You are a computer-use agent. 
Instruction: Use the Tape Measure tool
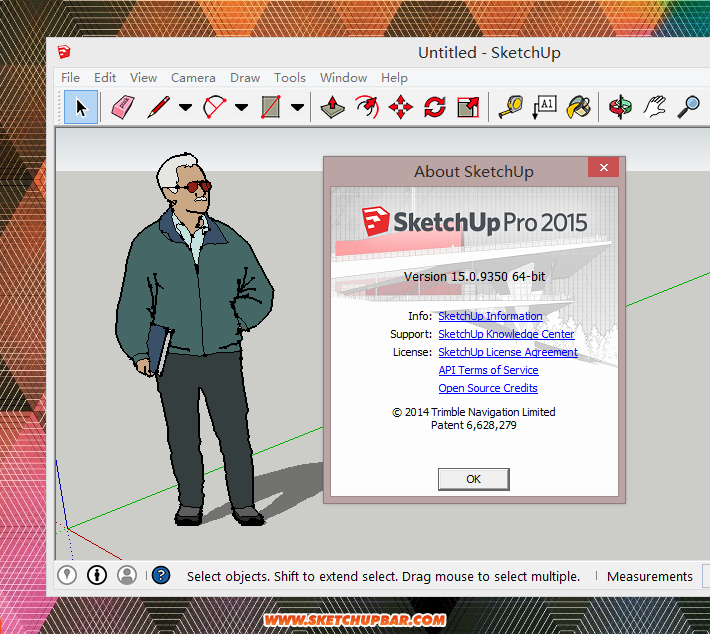tap(511, 107)
